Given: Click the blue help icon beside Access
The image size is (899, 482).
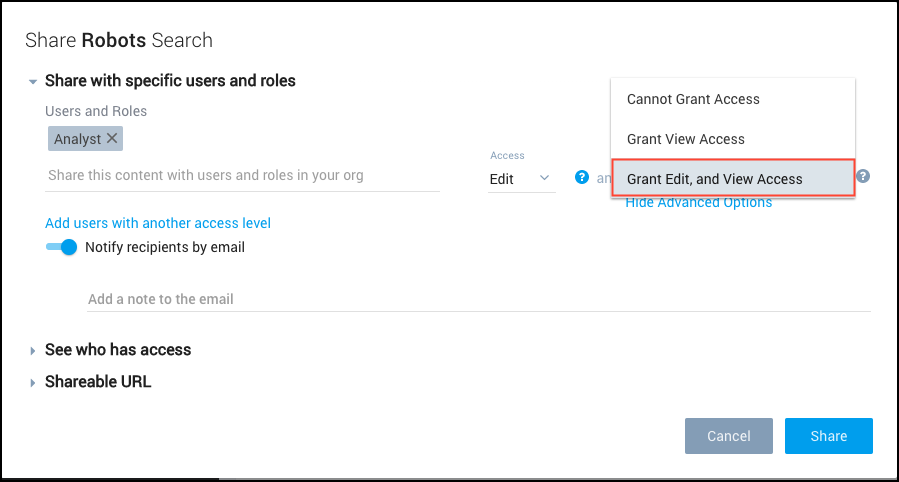Looking at the screenshot, I should click(x=581, y=178).
